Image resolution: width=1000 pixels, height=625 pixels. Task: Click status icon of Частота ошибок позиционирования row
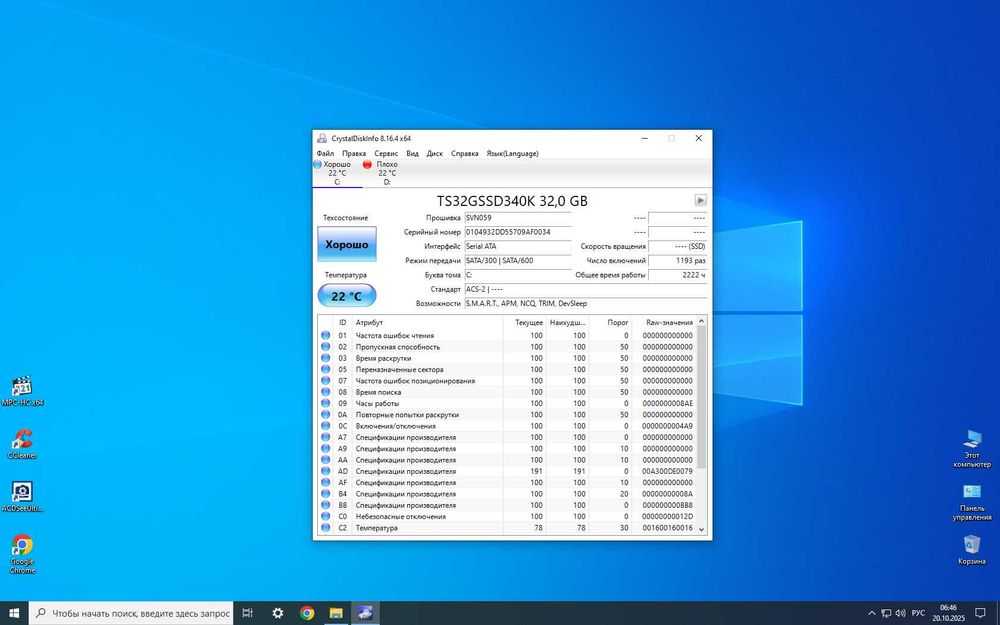(325, 381)
